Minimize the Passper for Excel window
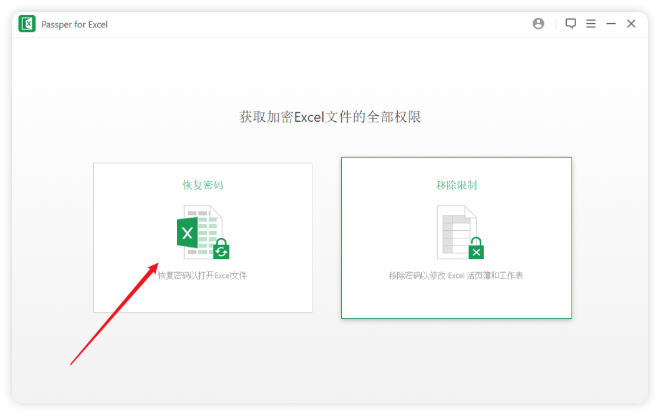 [611, 24]
